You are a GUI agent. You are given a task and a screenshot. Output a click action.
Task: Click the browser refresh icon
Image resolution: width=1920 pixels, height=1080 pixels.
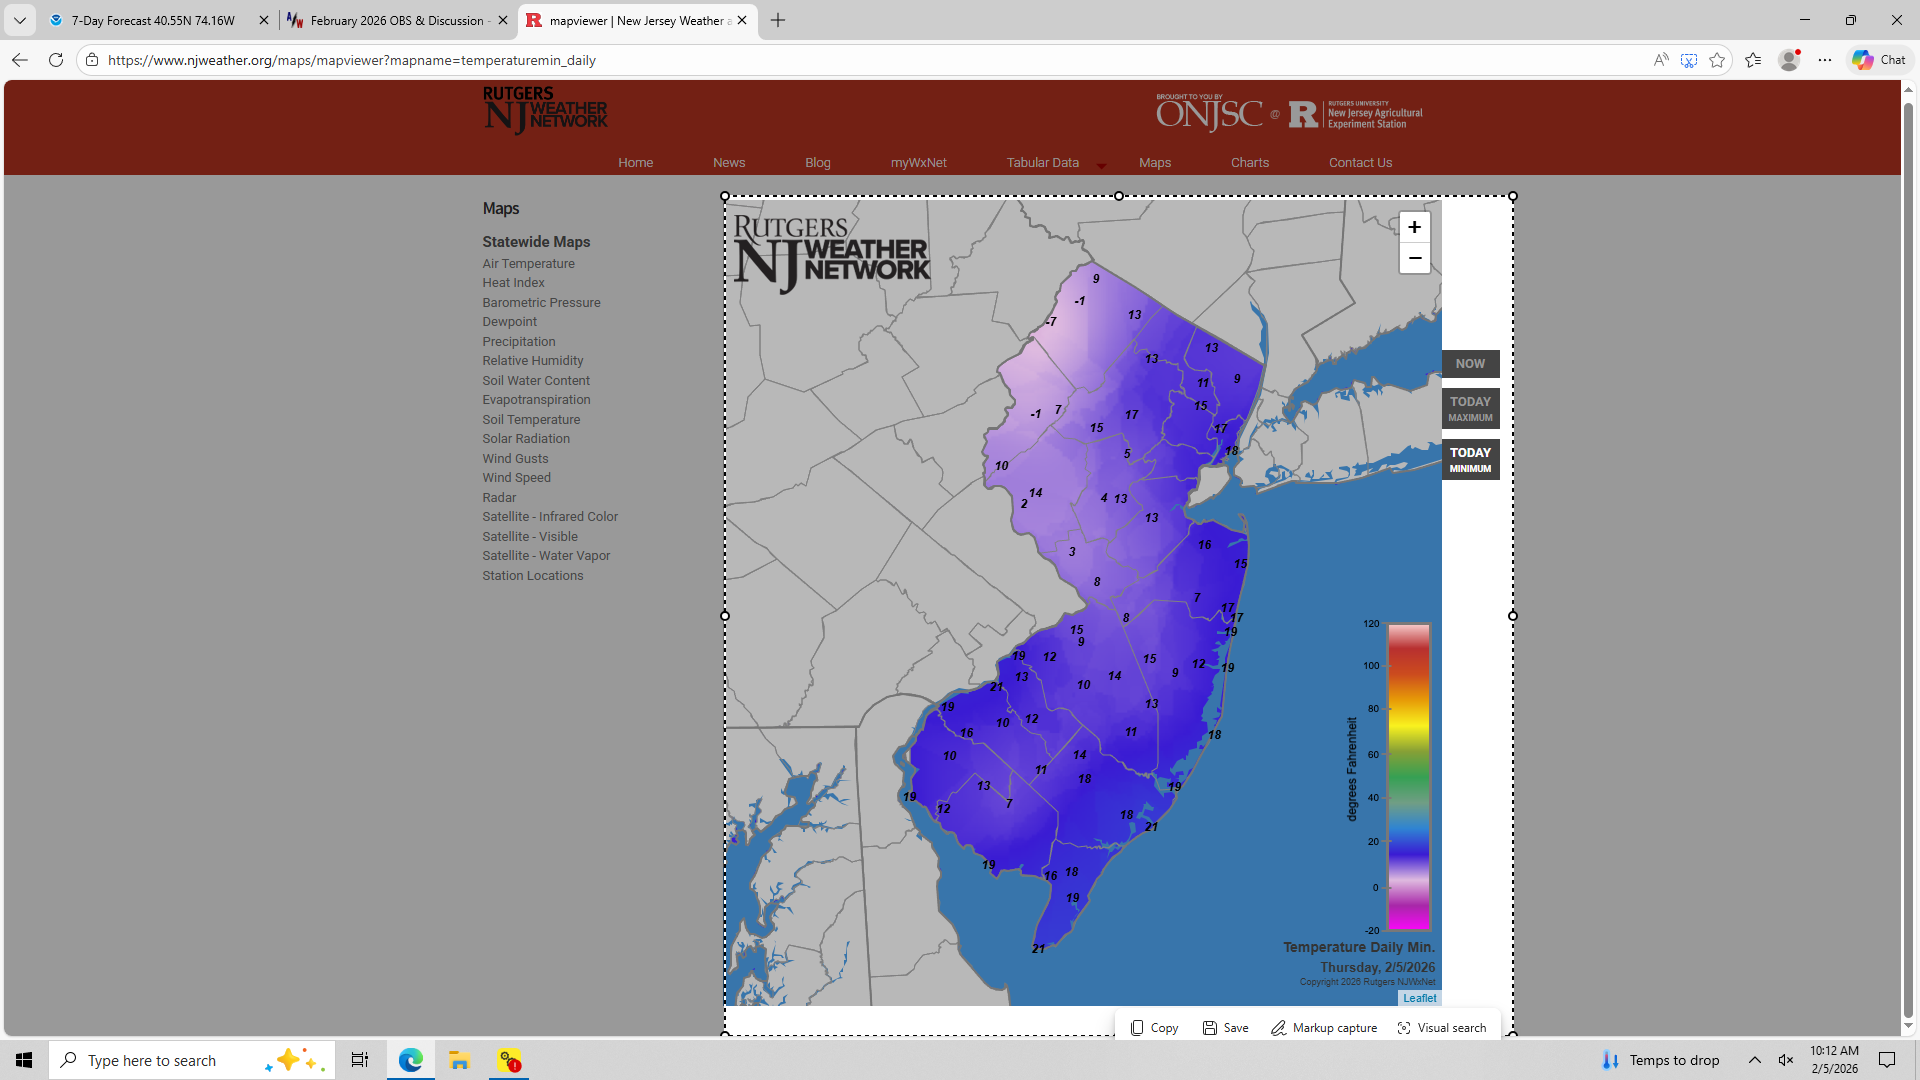tap(56, 60)
